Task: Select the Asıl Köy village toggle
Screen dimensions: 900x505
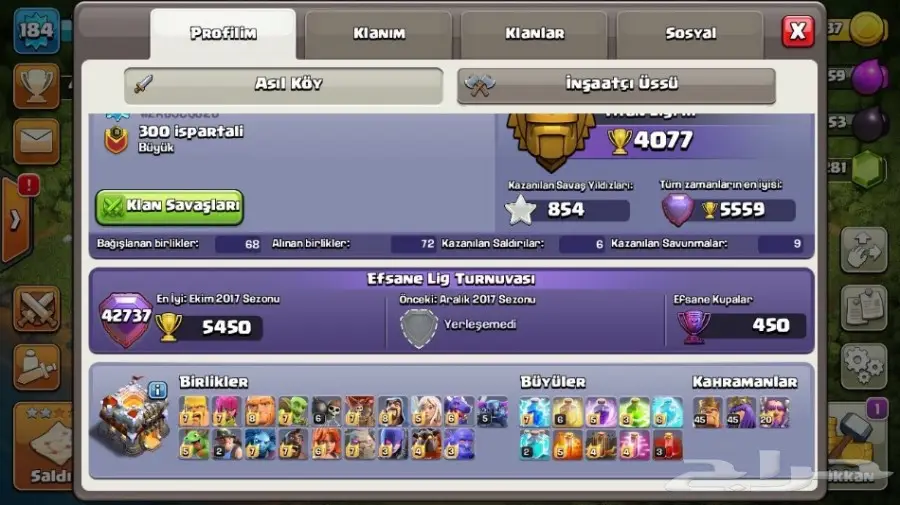Action: [284, 85]
